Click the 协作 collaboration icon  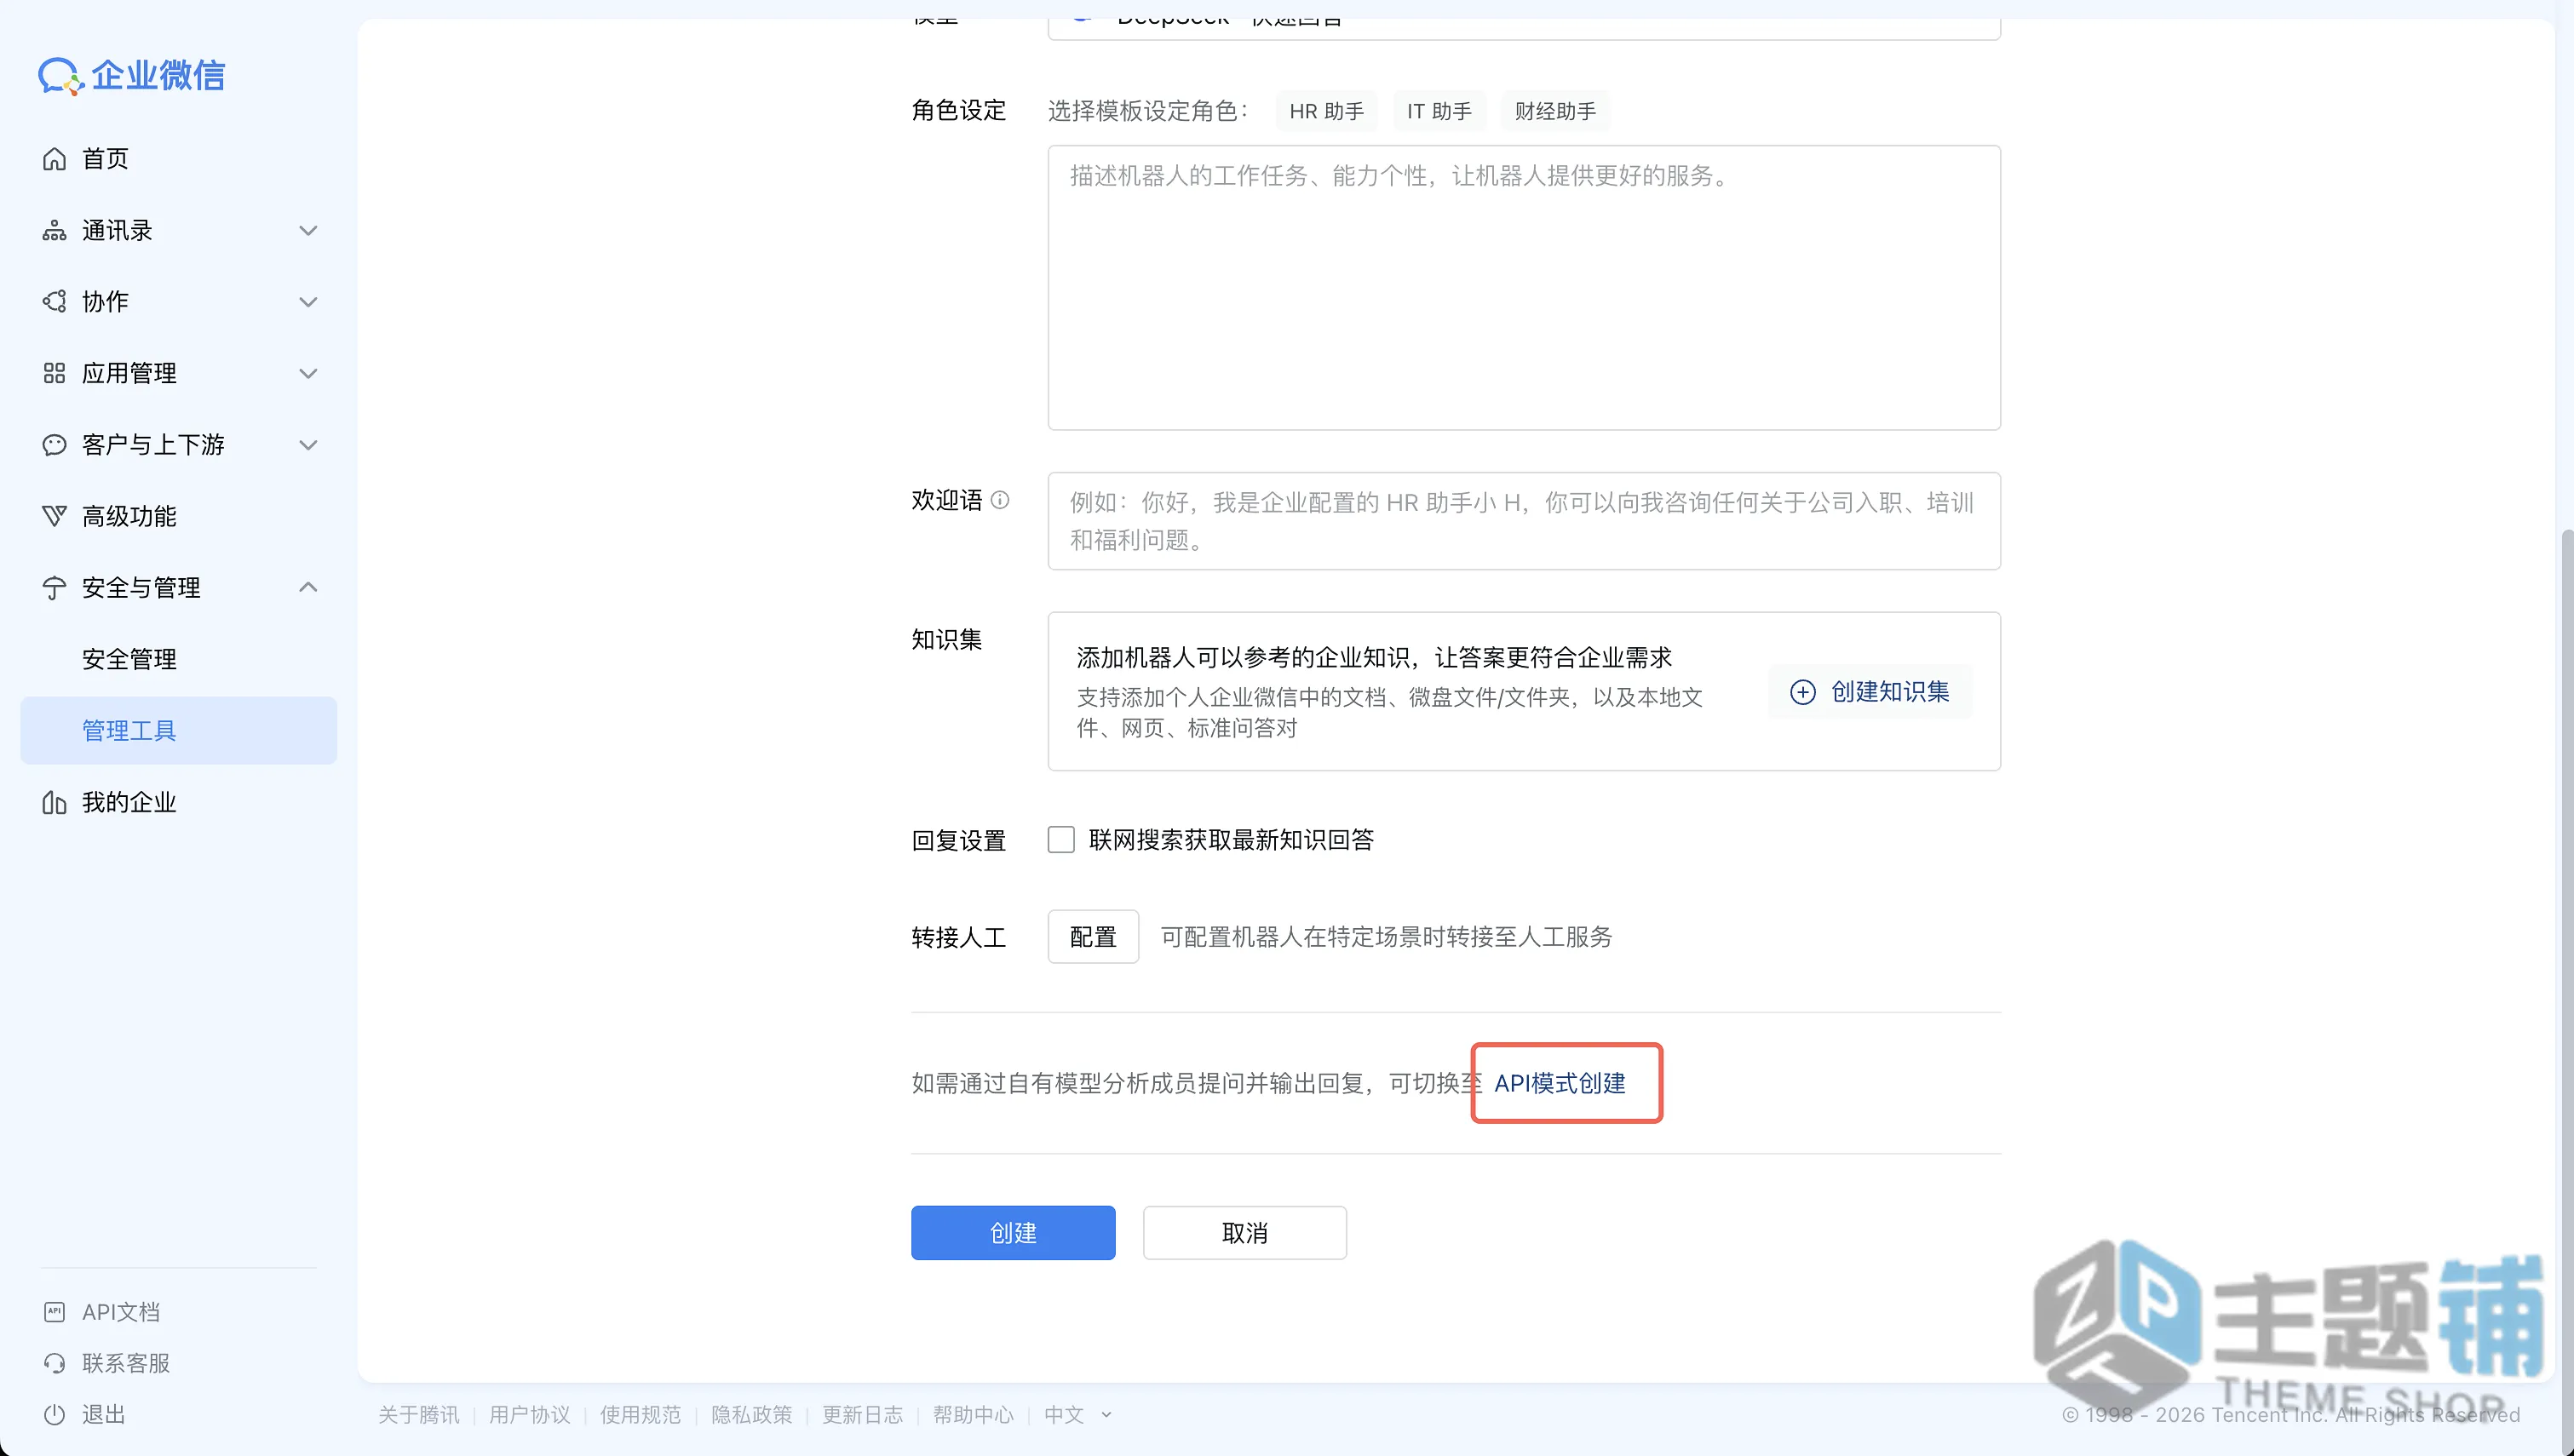tap(54, 302)
